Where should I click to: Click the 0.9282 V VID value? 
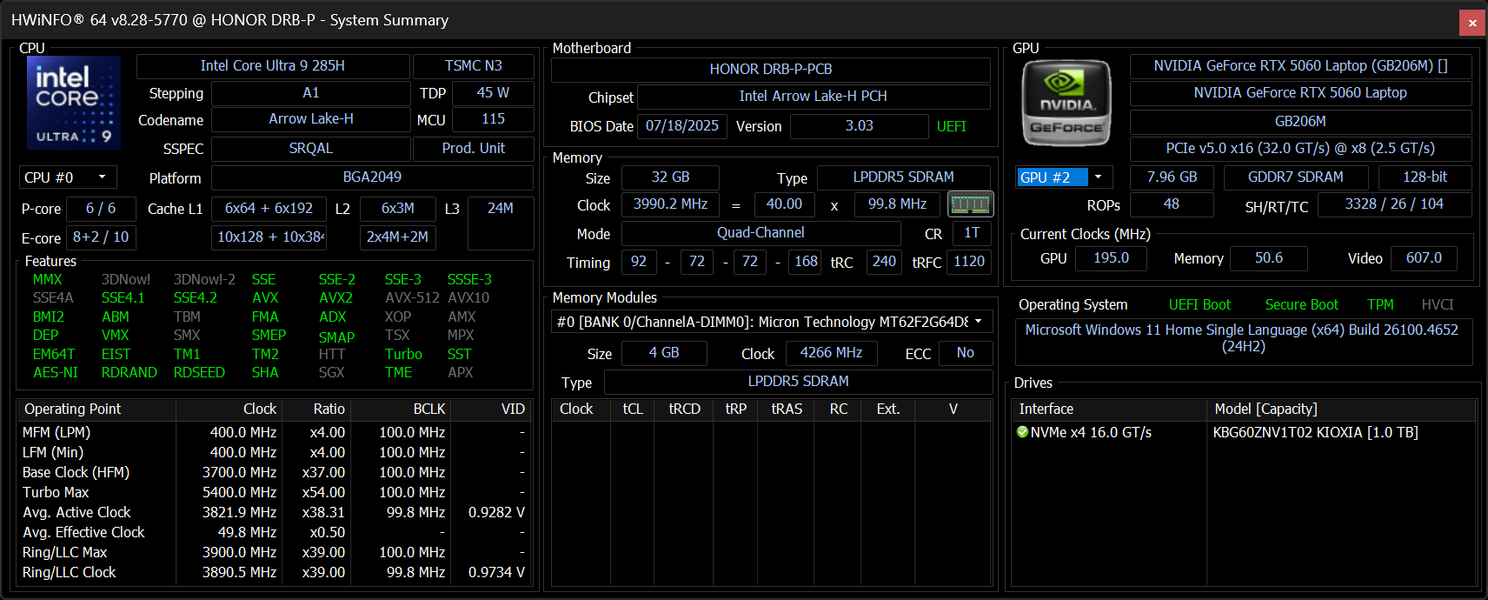pyautogui.click(x=496, y=512)
